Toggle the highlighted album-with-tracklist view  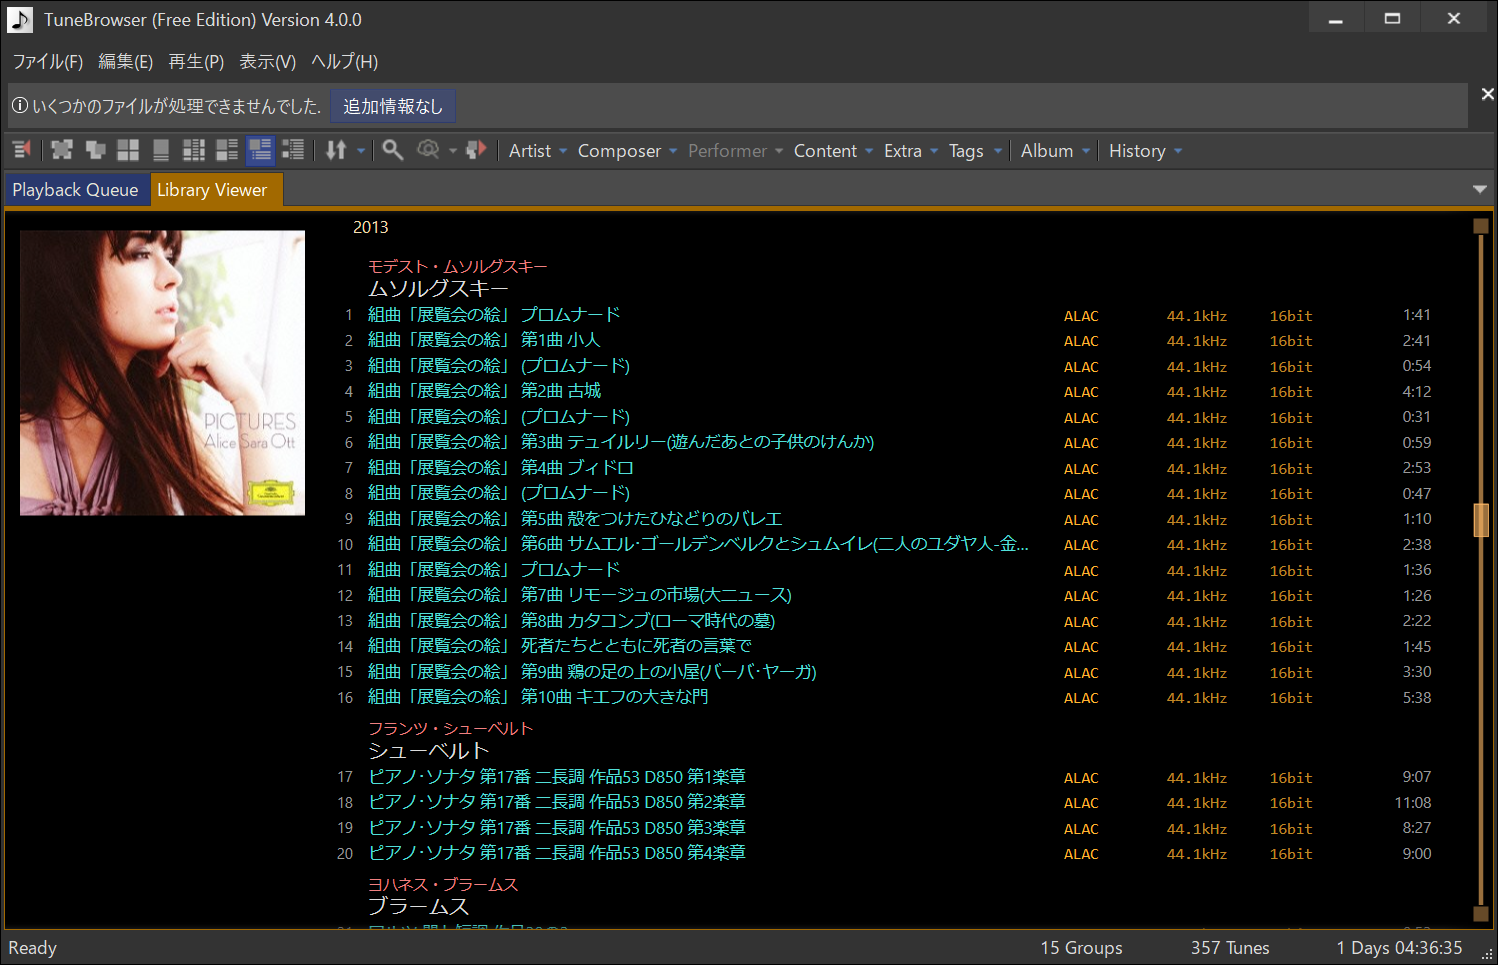coord(260,150)
